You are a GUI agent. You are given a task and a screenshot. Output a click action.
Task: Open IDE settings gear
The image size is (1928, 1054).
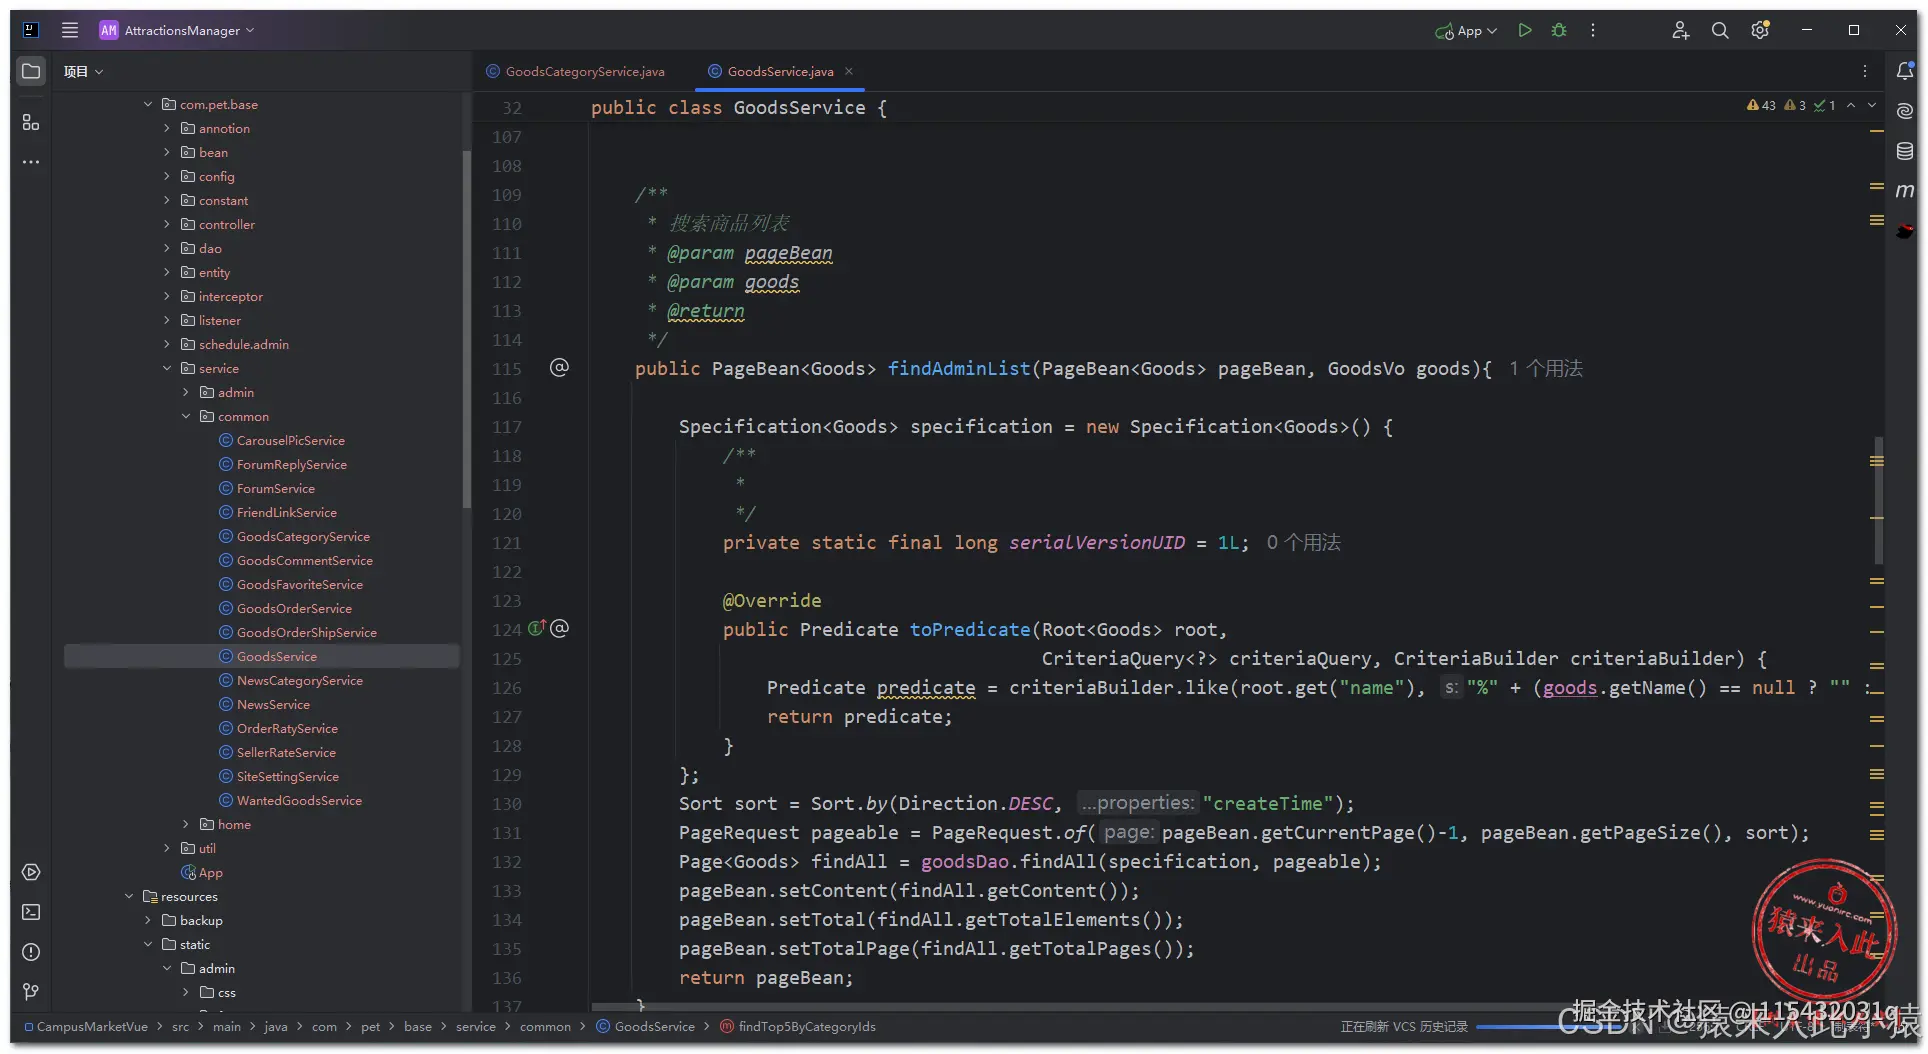click(1760, 30)
